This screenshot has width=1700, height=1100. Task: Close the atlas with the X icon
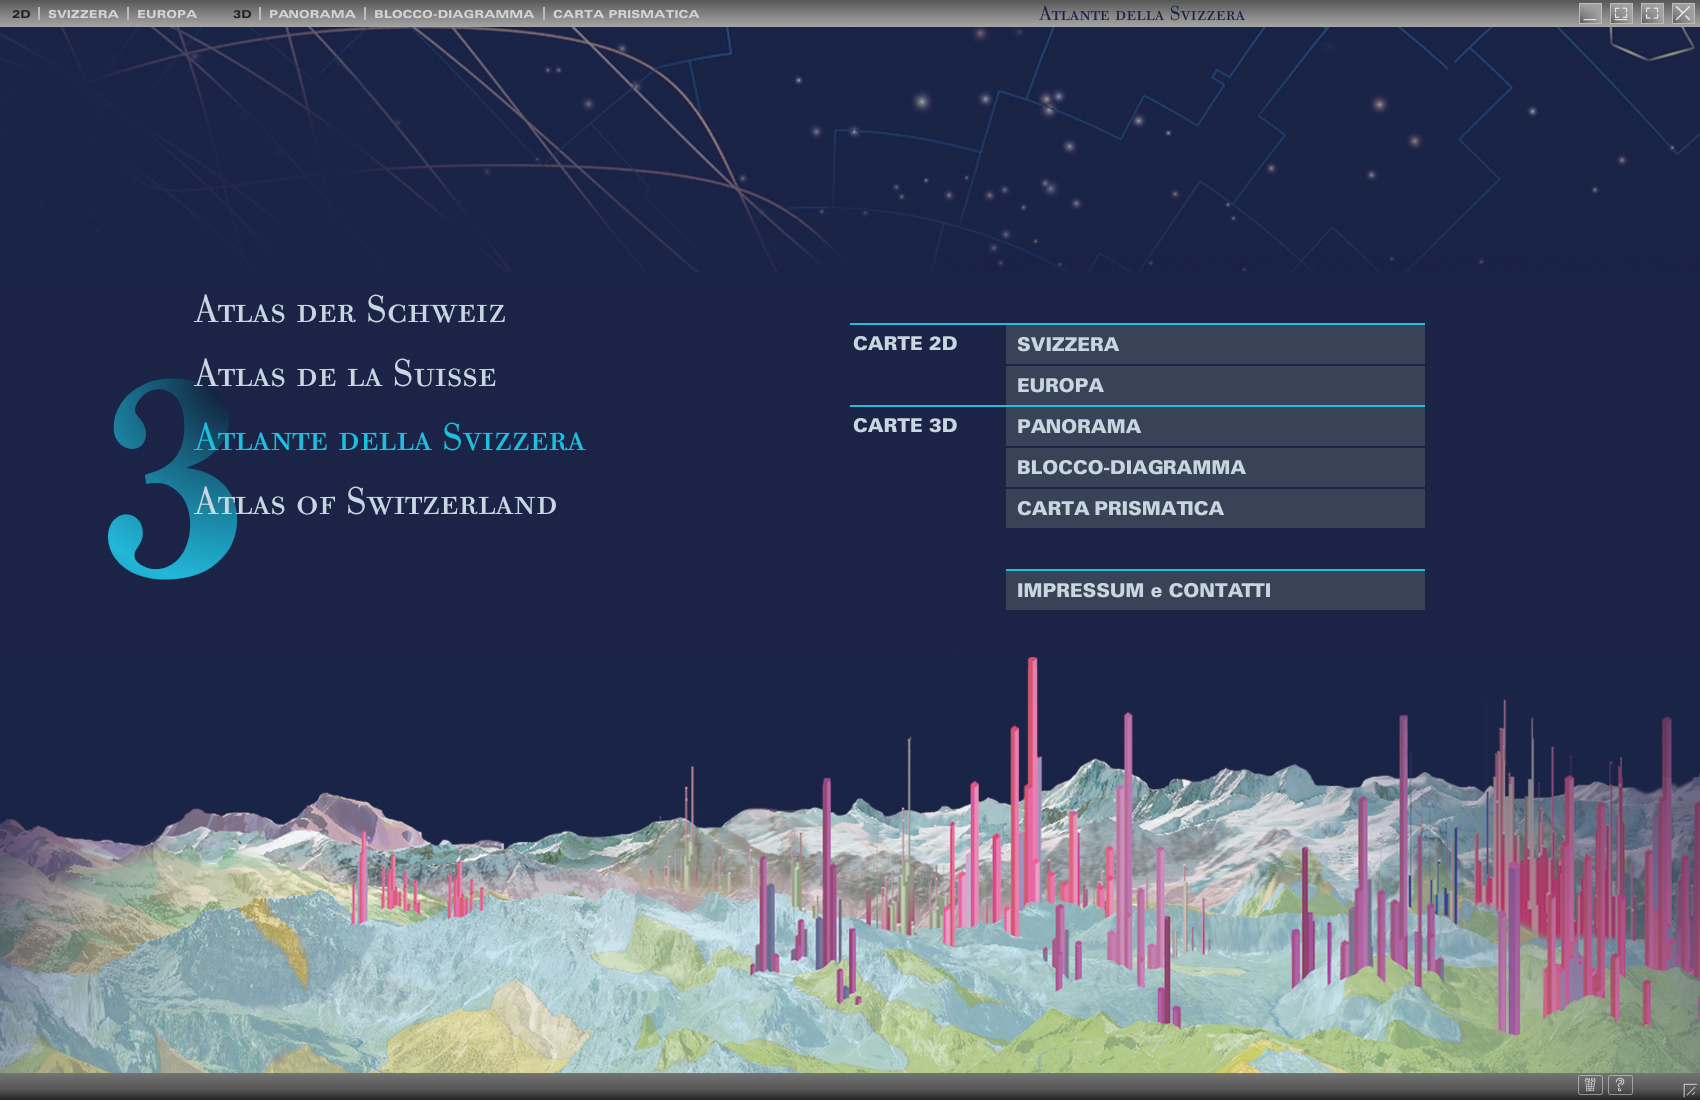1683,13
